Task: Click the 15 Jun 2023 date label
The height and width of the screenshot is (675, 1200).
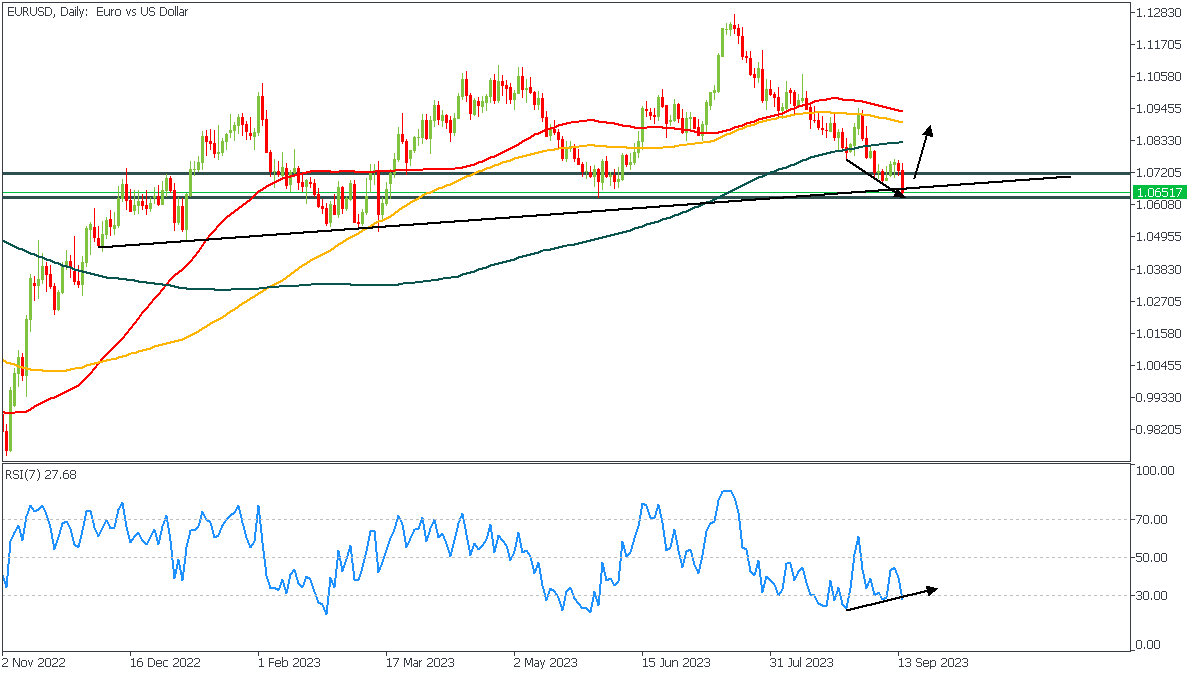Action: click(676, 662)
